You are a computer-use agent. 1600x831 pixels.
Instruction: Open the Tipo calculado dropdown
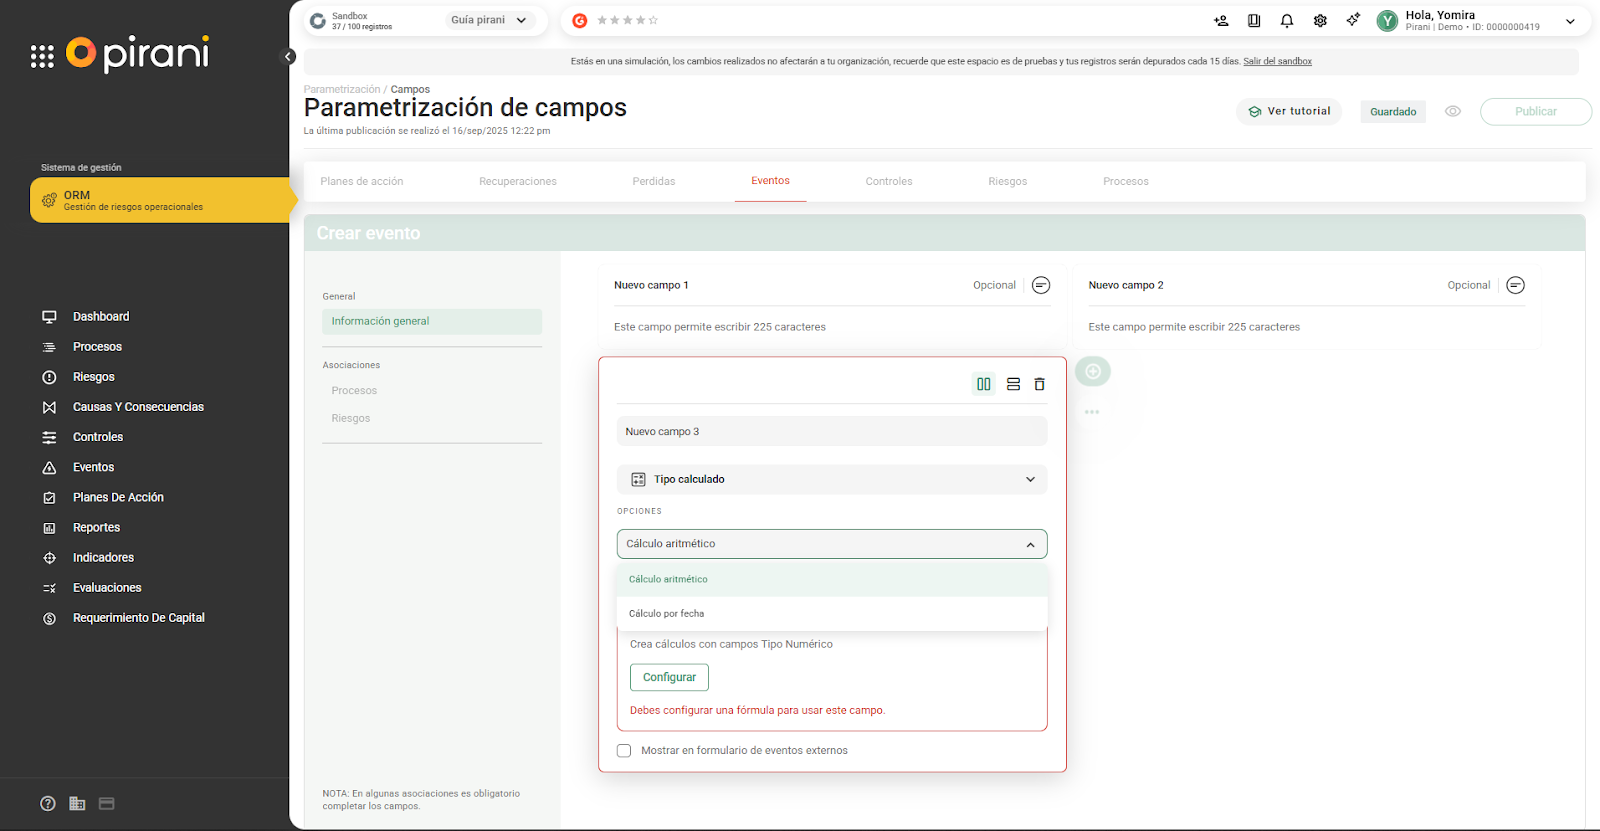point(831,480)
